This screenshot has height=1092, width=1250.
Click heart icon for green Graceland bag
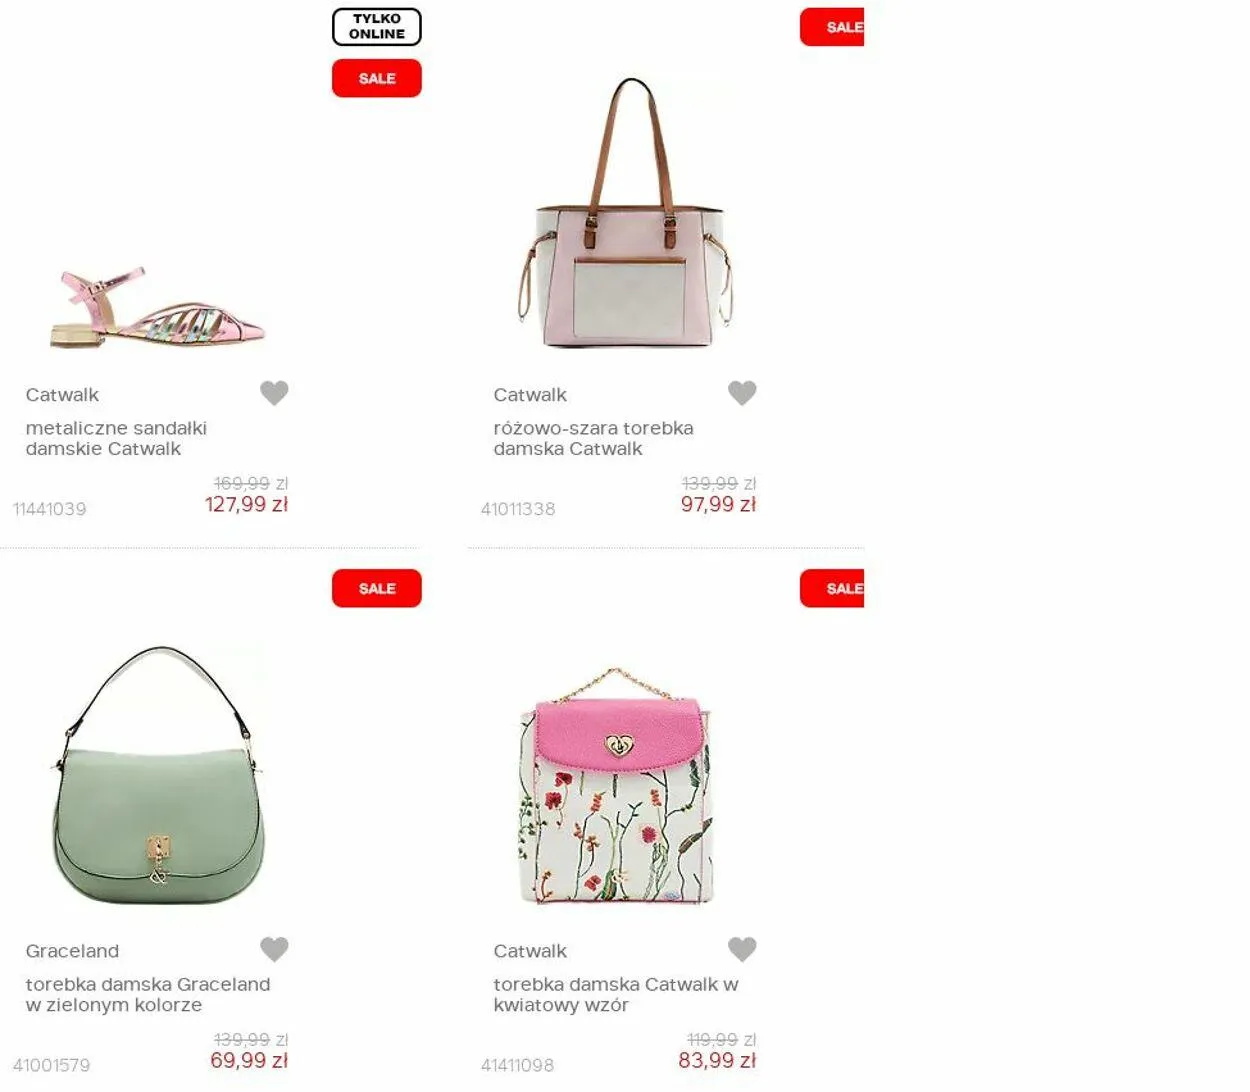tap(274, 949)
